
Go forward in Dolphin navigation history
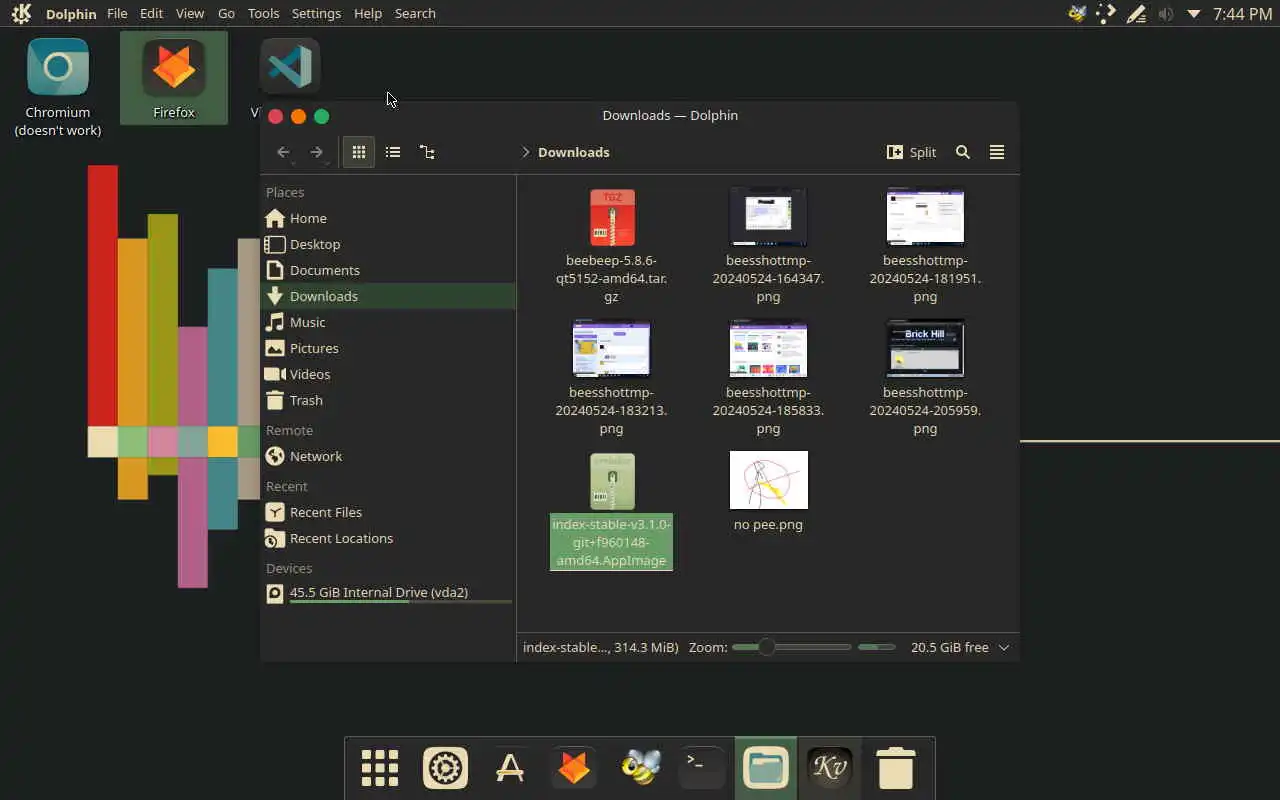tap(316, 152)
